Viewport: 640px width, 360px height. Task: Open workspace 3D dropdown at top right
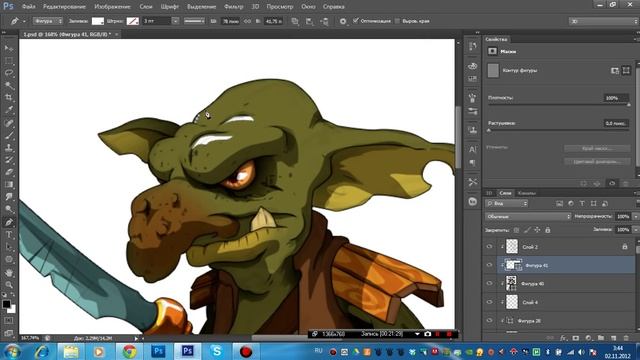[604, 21]
